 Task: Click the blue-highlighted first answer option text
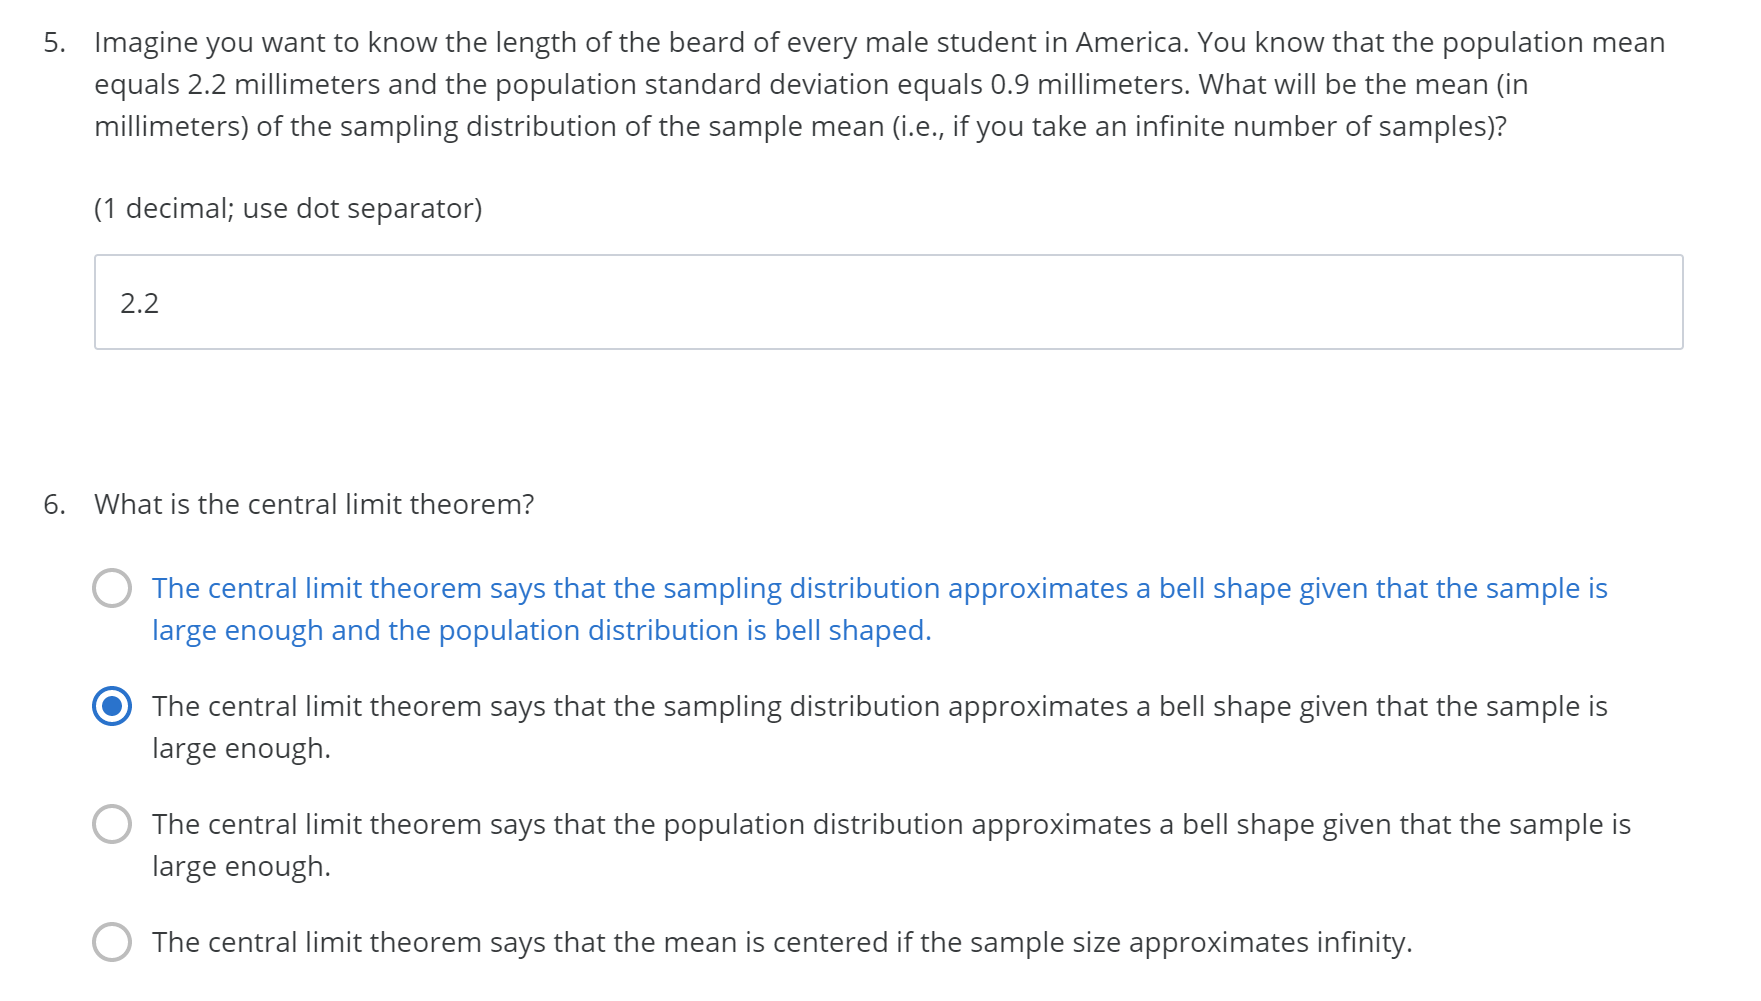[878, 588]
